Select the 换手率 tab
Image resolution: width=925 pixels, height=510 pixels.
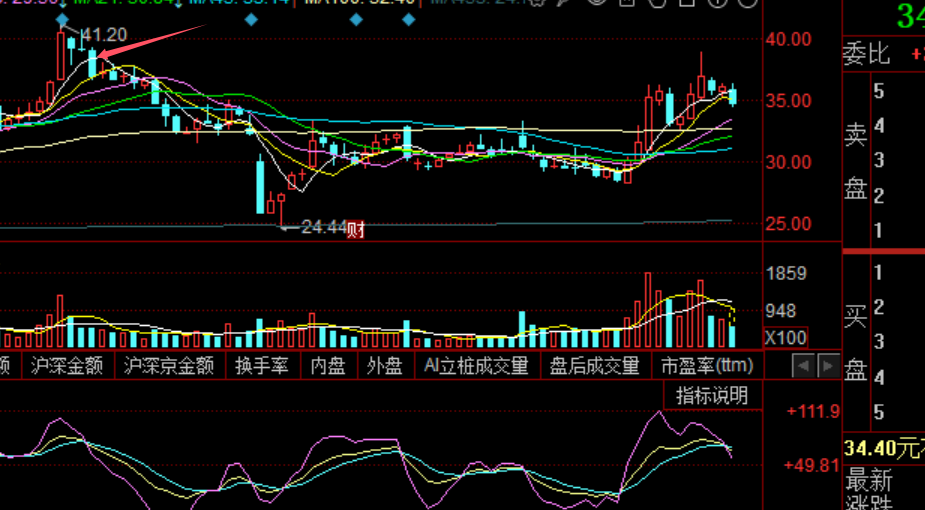(262, 366)
